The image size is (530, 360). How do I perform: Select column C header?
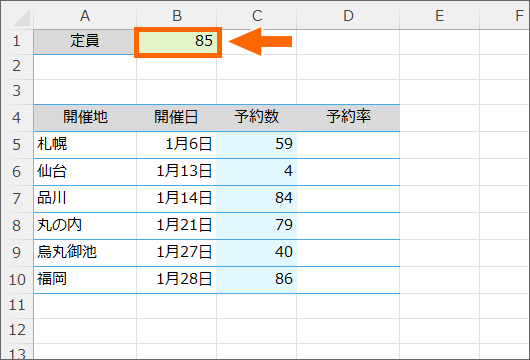257,16
